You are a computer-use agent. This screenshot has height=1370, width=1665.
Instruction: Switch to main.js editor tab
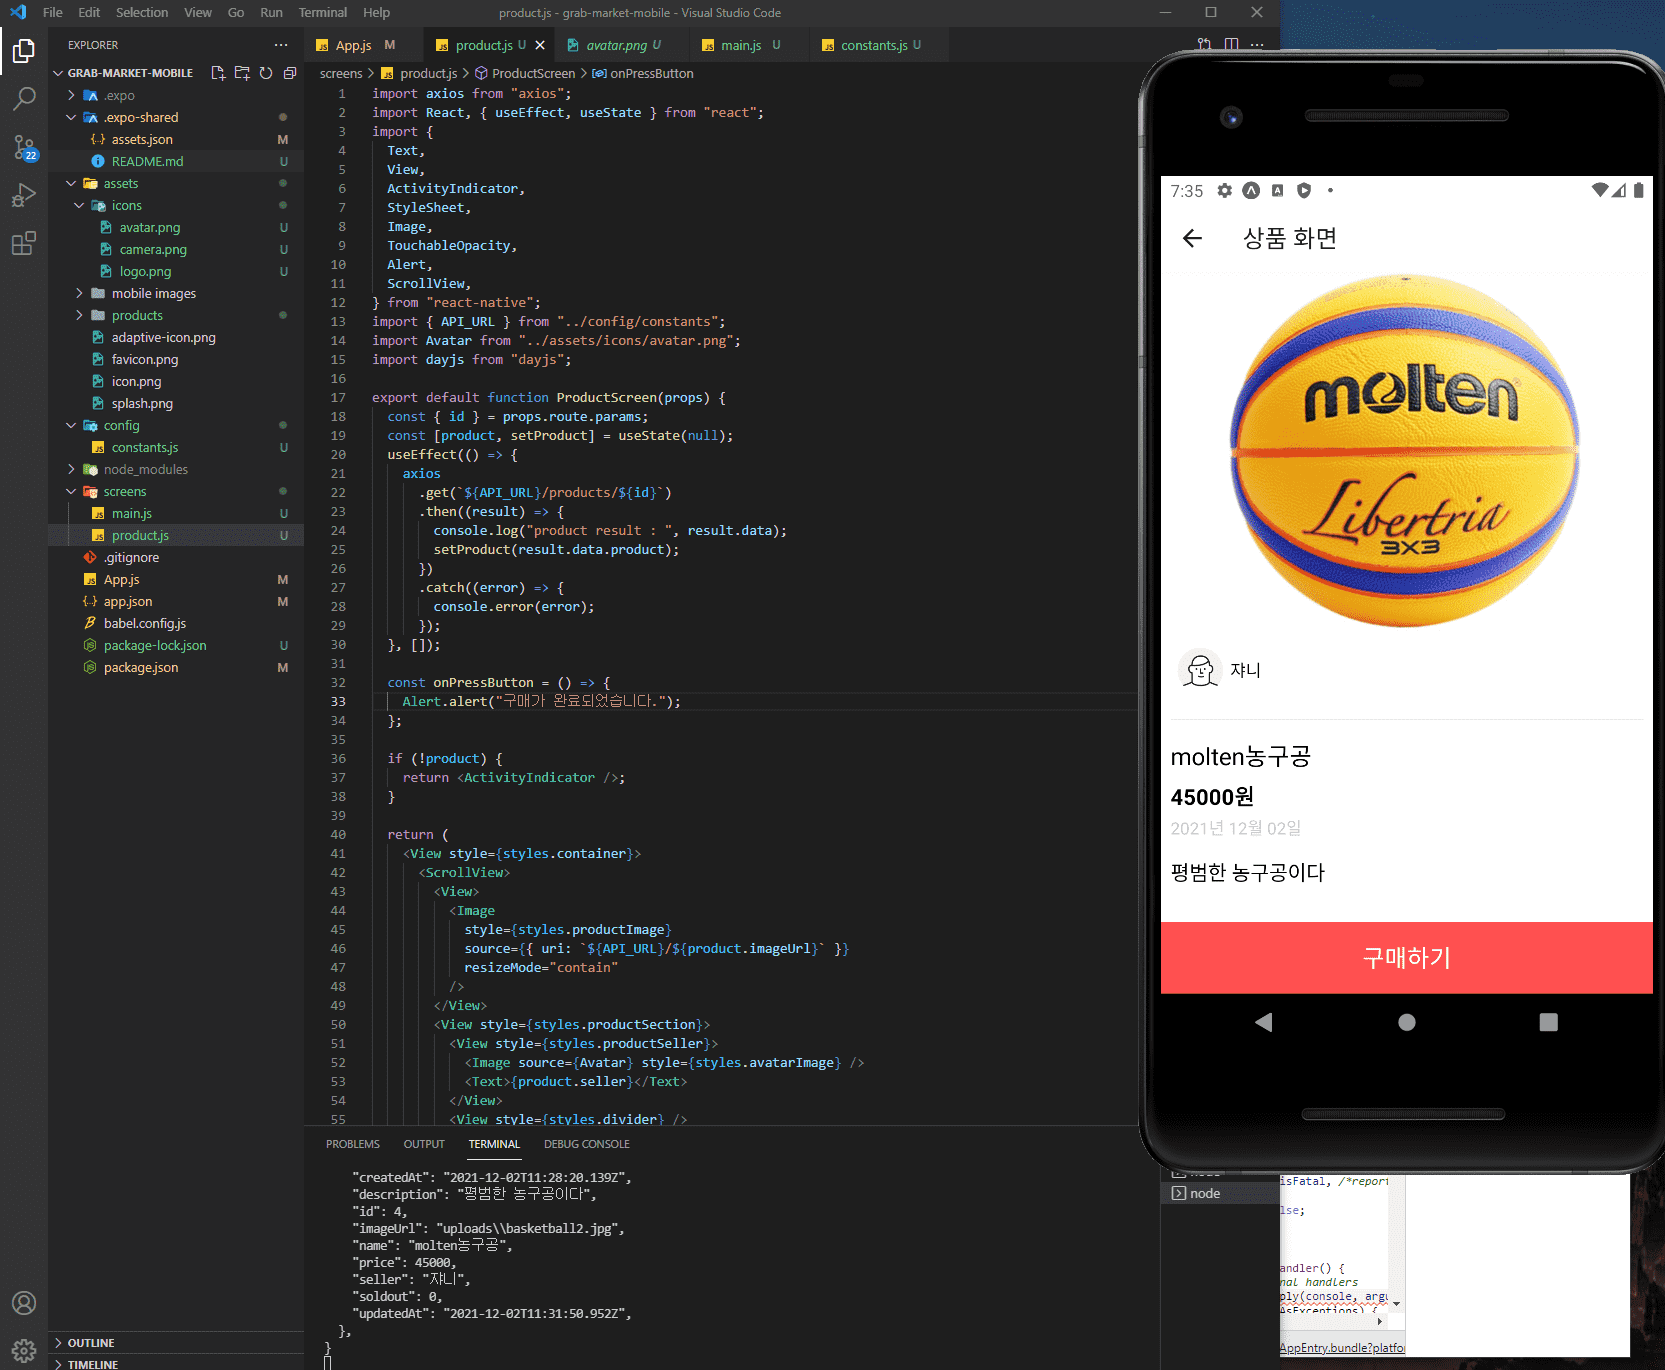point(741,45)
